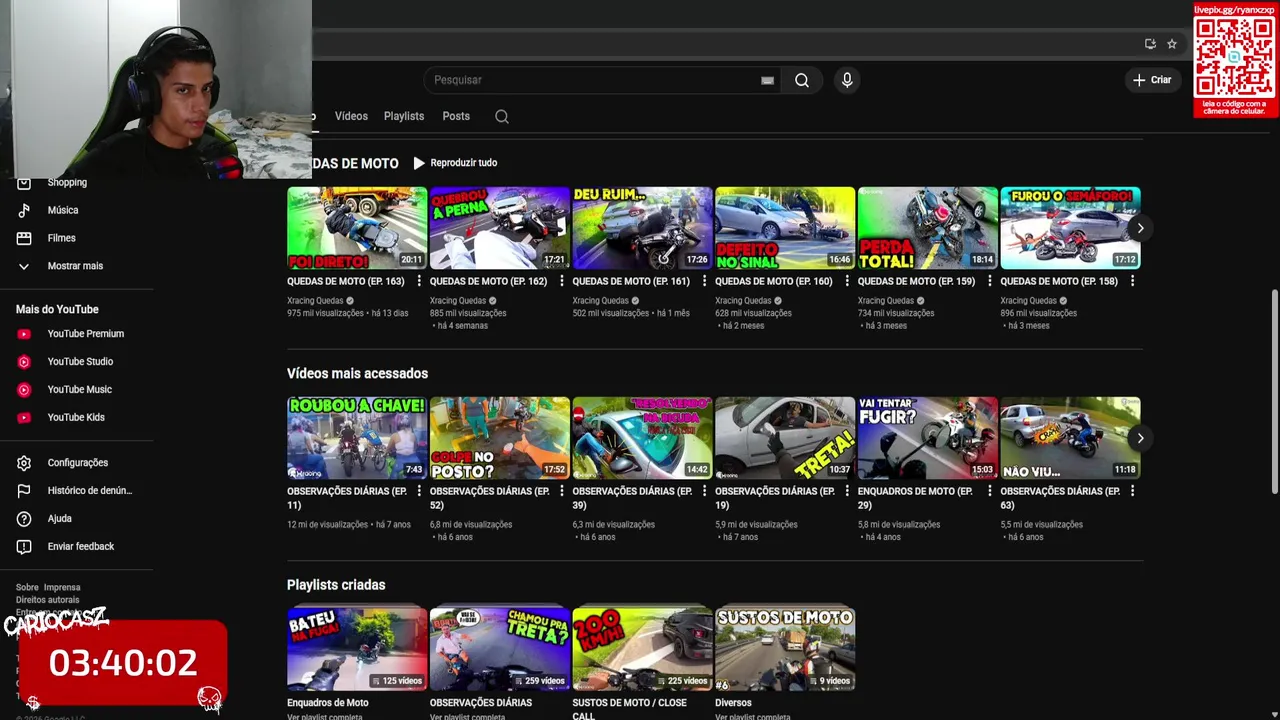
Task: Play QUEDAS DE MOTO EP. 160 'Defeito no sinal' thumbnail
Action: pos(785,228)
